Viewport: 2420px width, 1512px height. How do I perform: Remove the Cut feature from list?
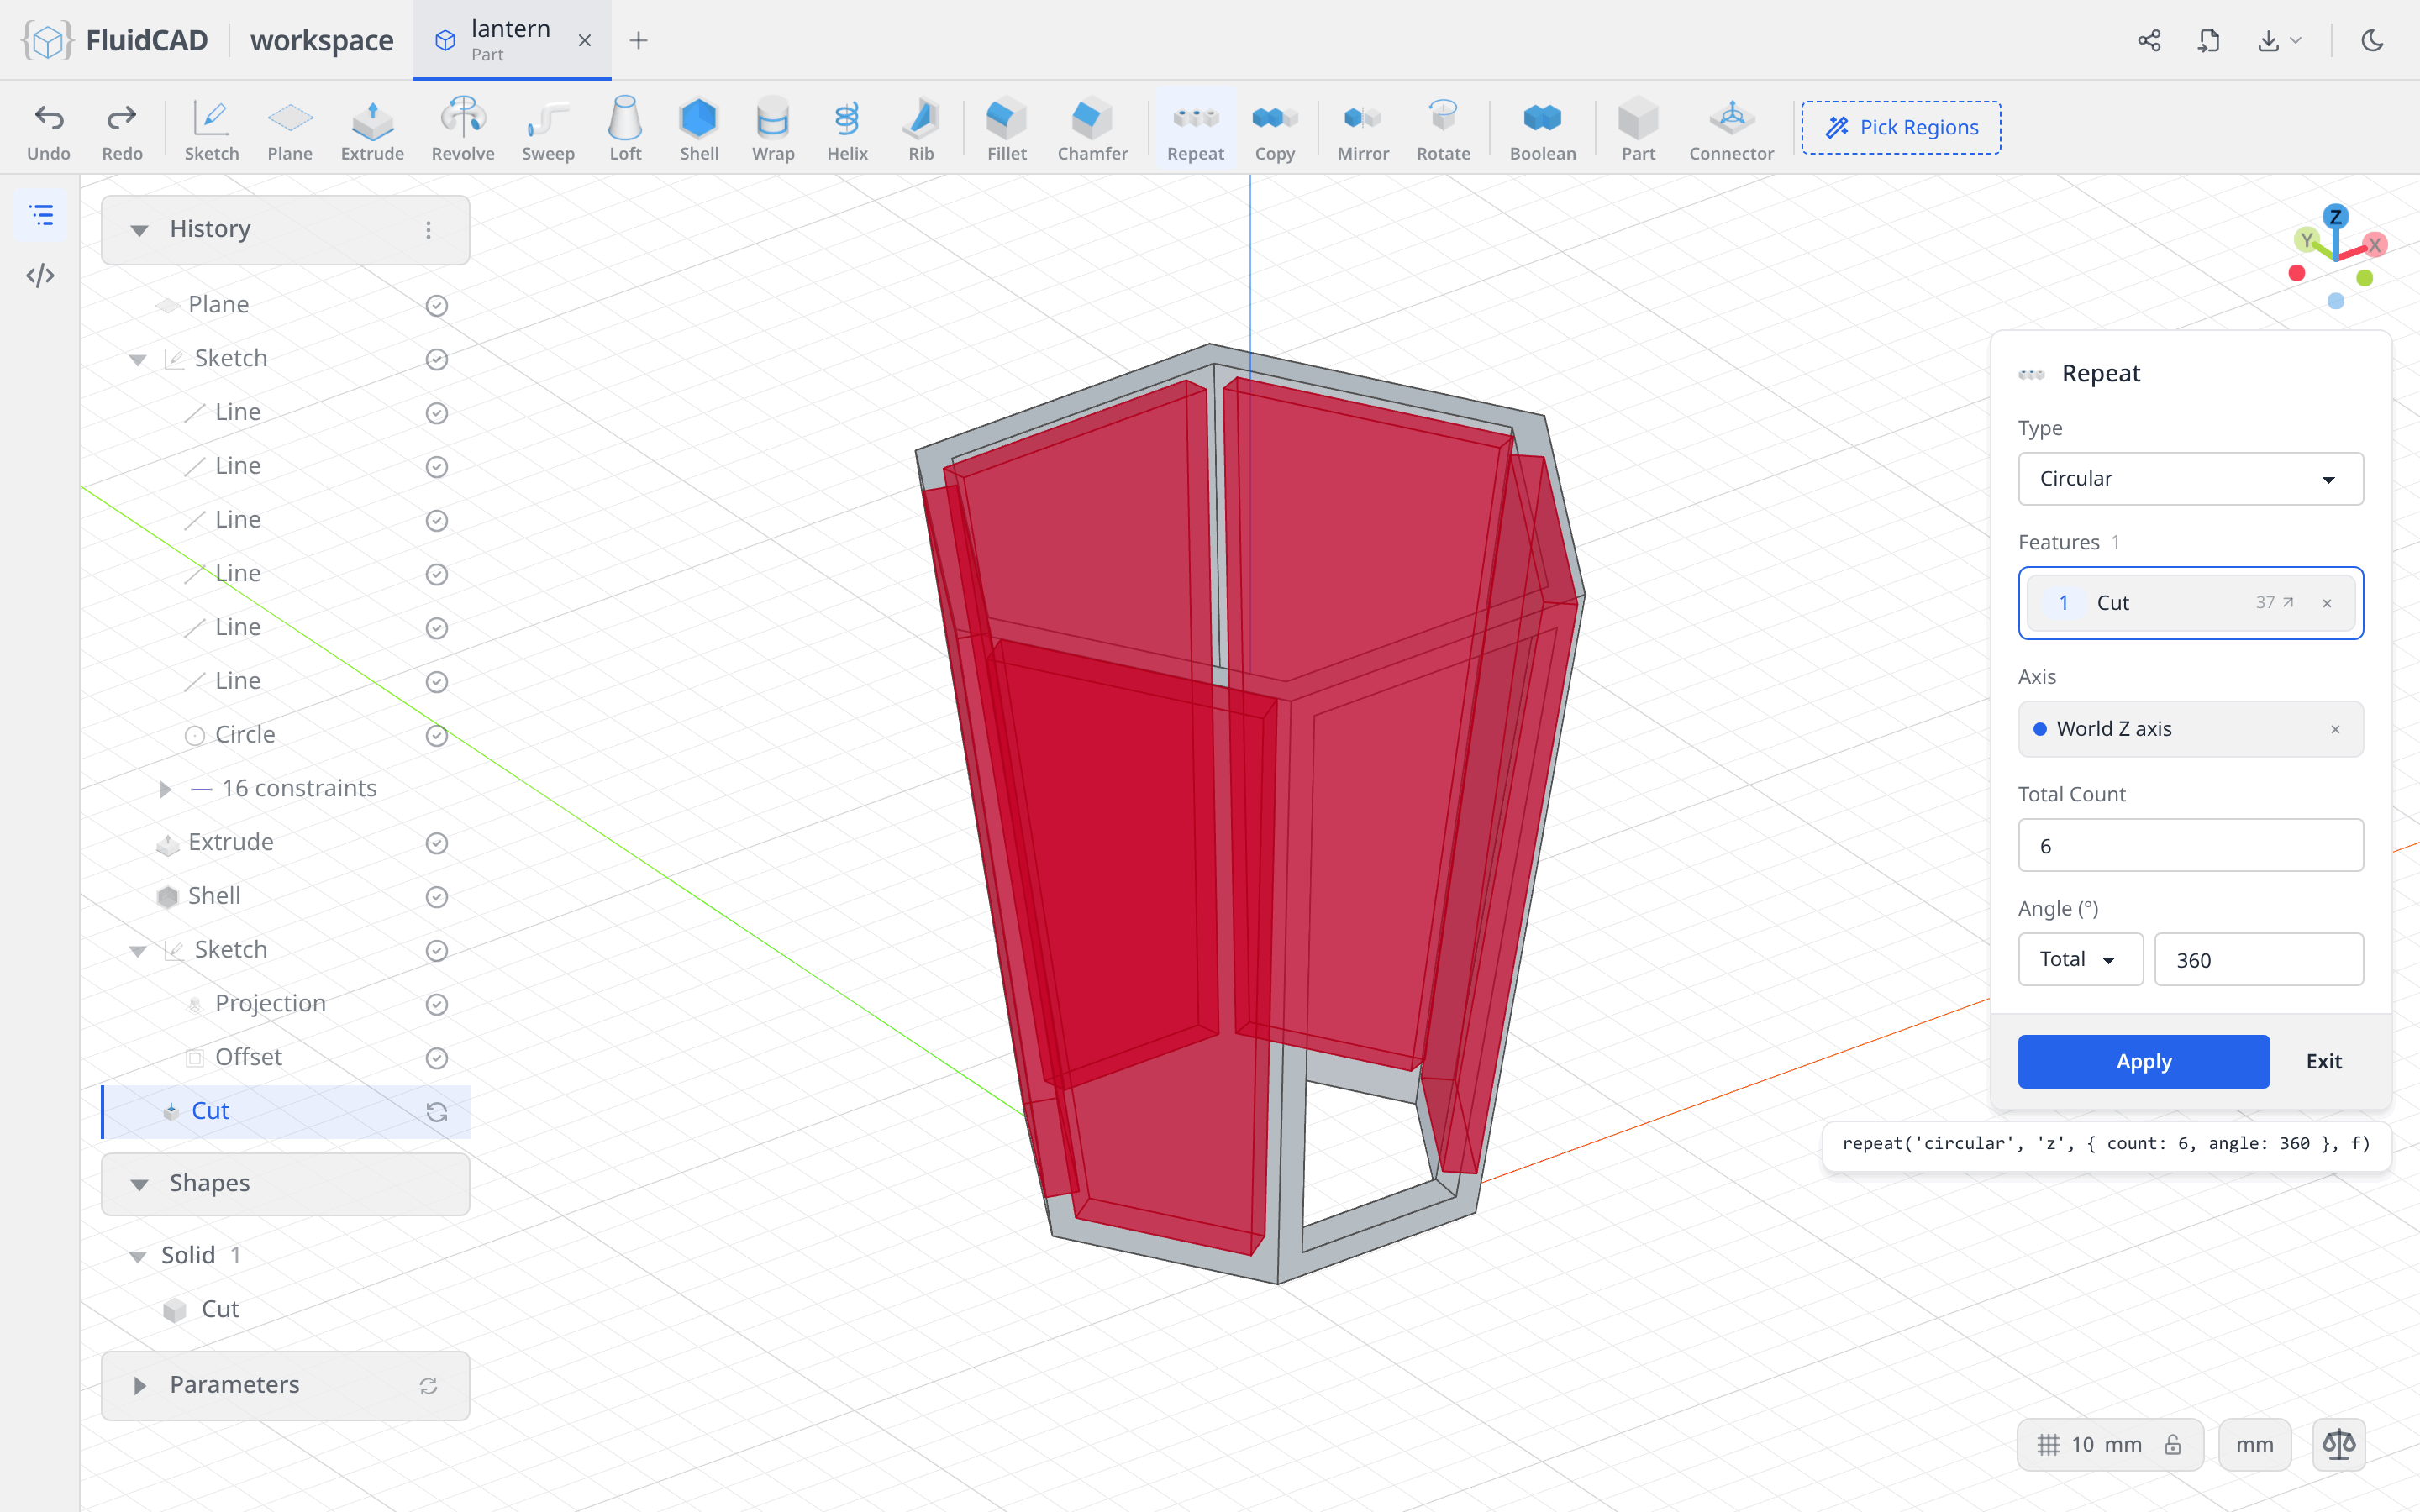2327,603
